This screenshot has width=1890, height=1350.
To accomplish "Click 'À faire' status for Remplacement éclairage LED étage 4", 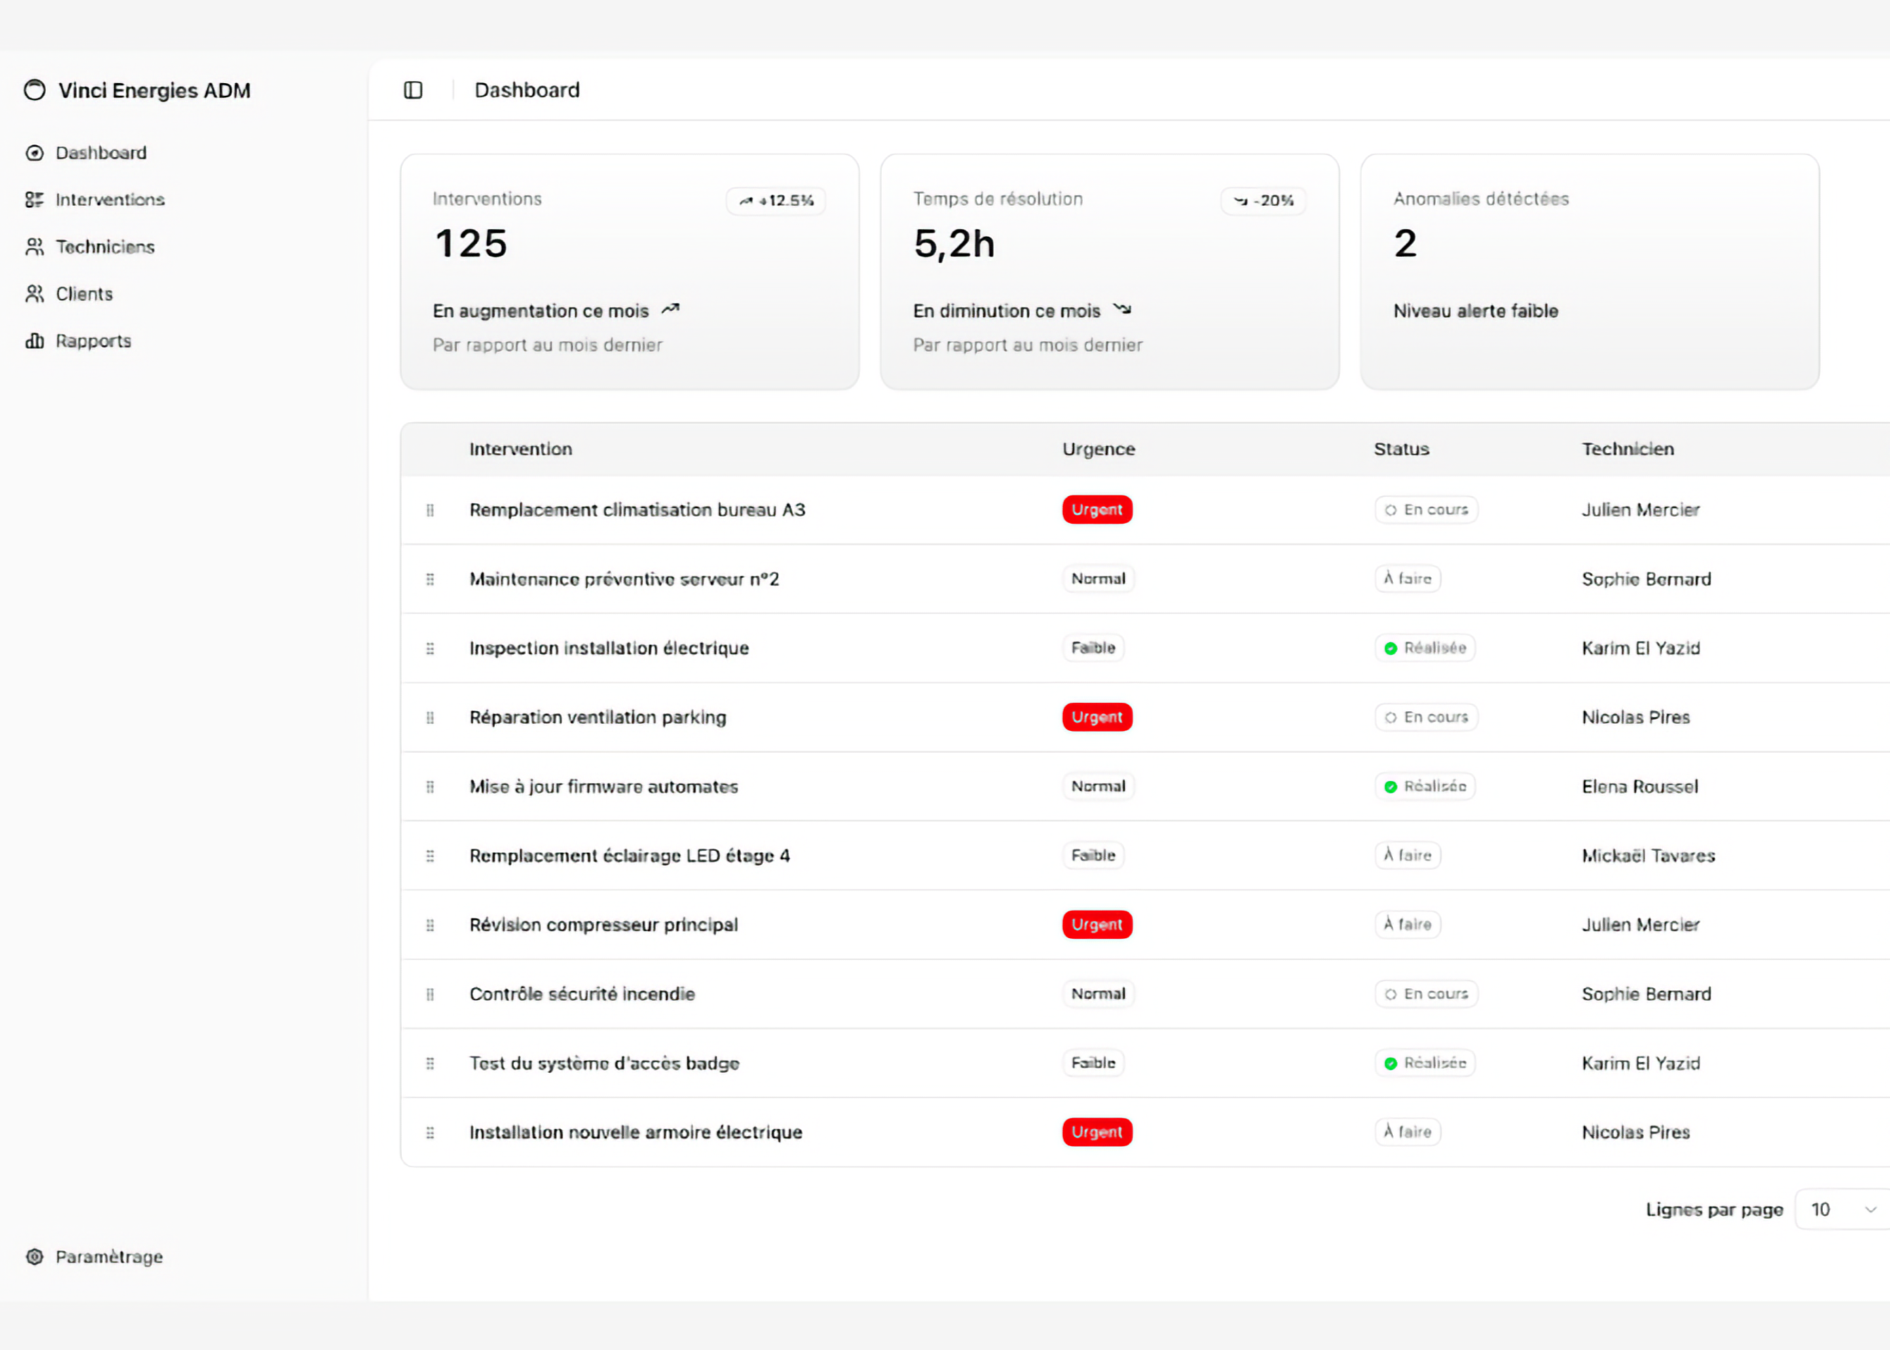I will pyautogui.click(x=1408, y=856).
